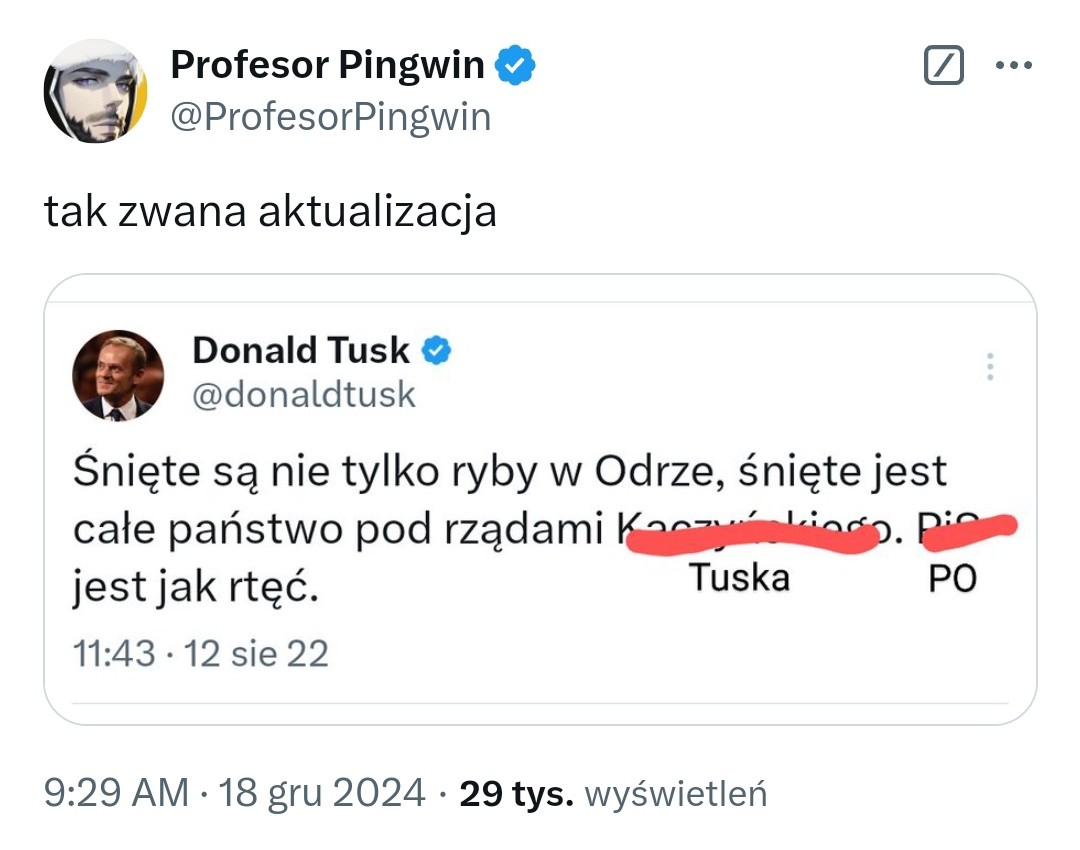
Task: Open the Profesor Pingwin display name link
Action: coord(327,66)
